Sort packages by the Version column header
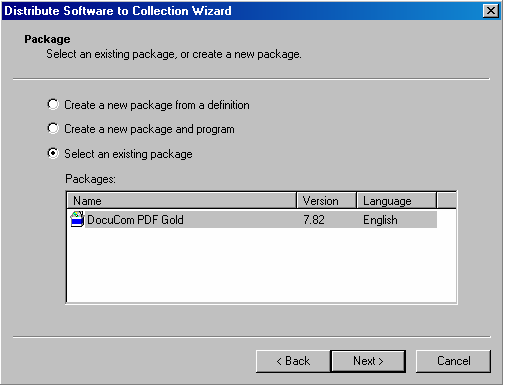Screen dimensions: 505x387 click(326, 201)
